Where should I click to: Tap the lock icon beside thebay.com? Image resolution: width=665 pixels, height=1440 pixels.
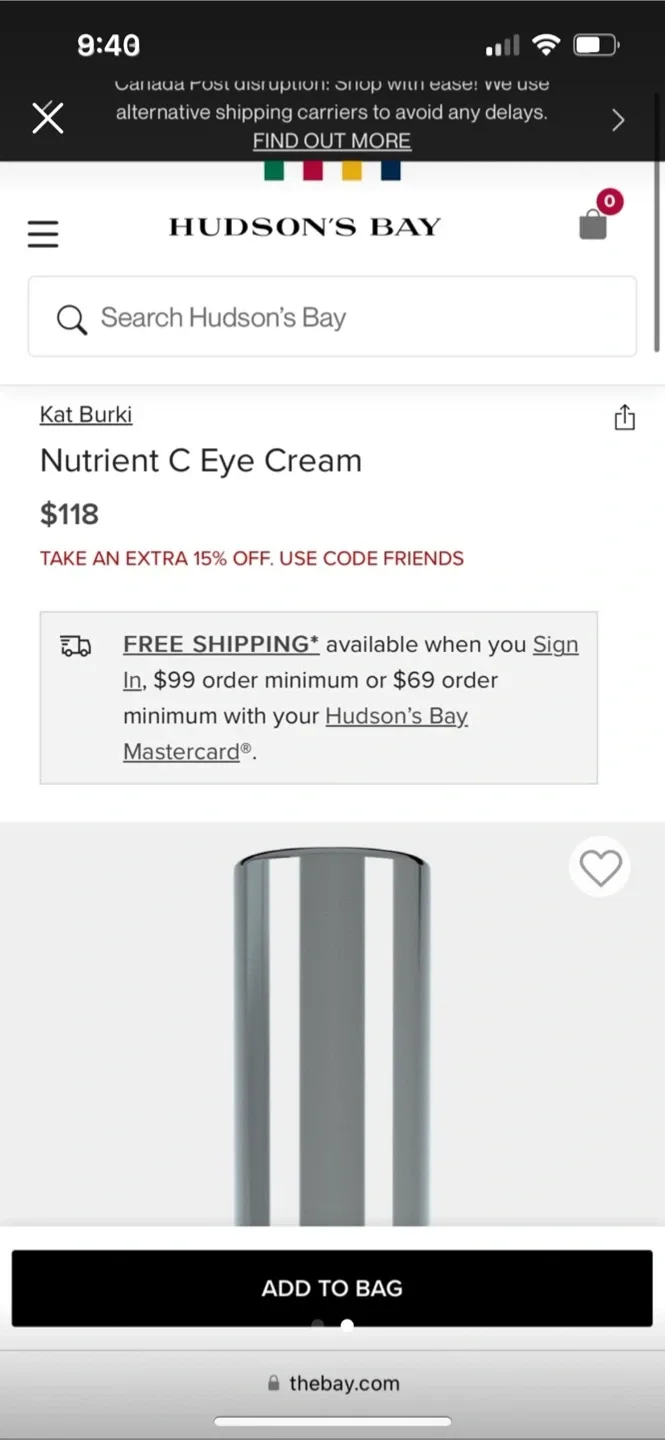pos(273,1382)
